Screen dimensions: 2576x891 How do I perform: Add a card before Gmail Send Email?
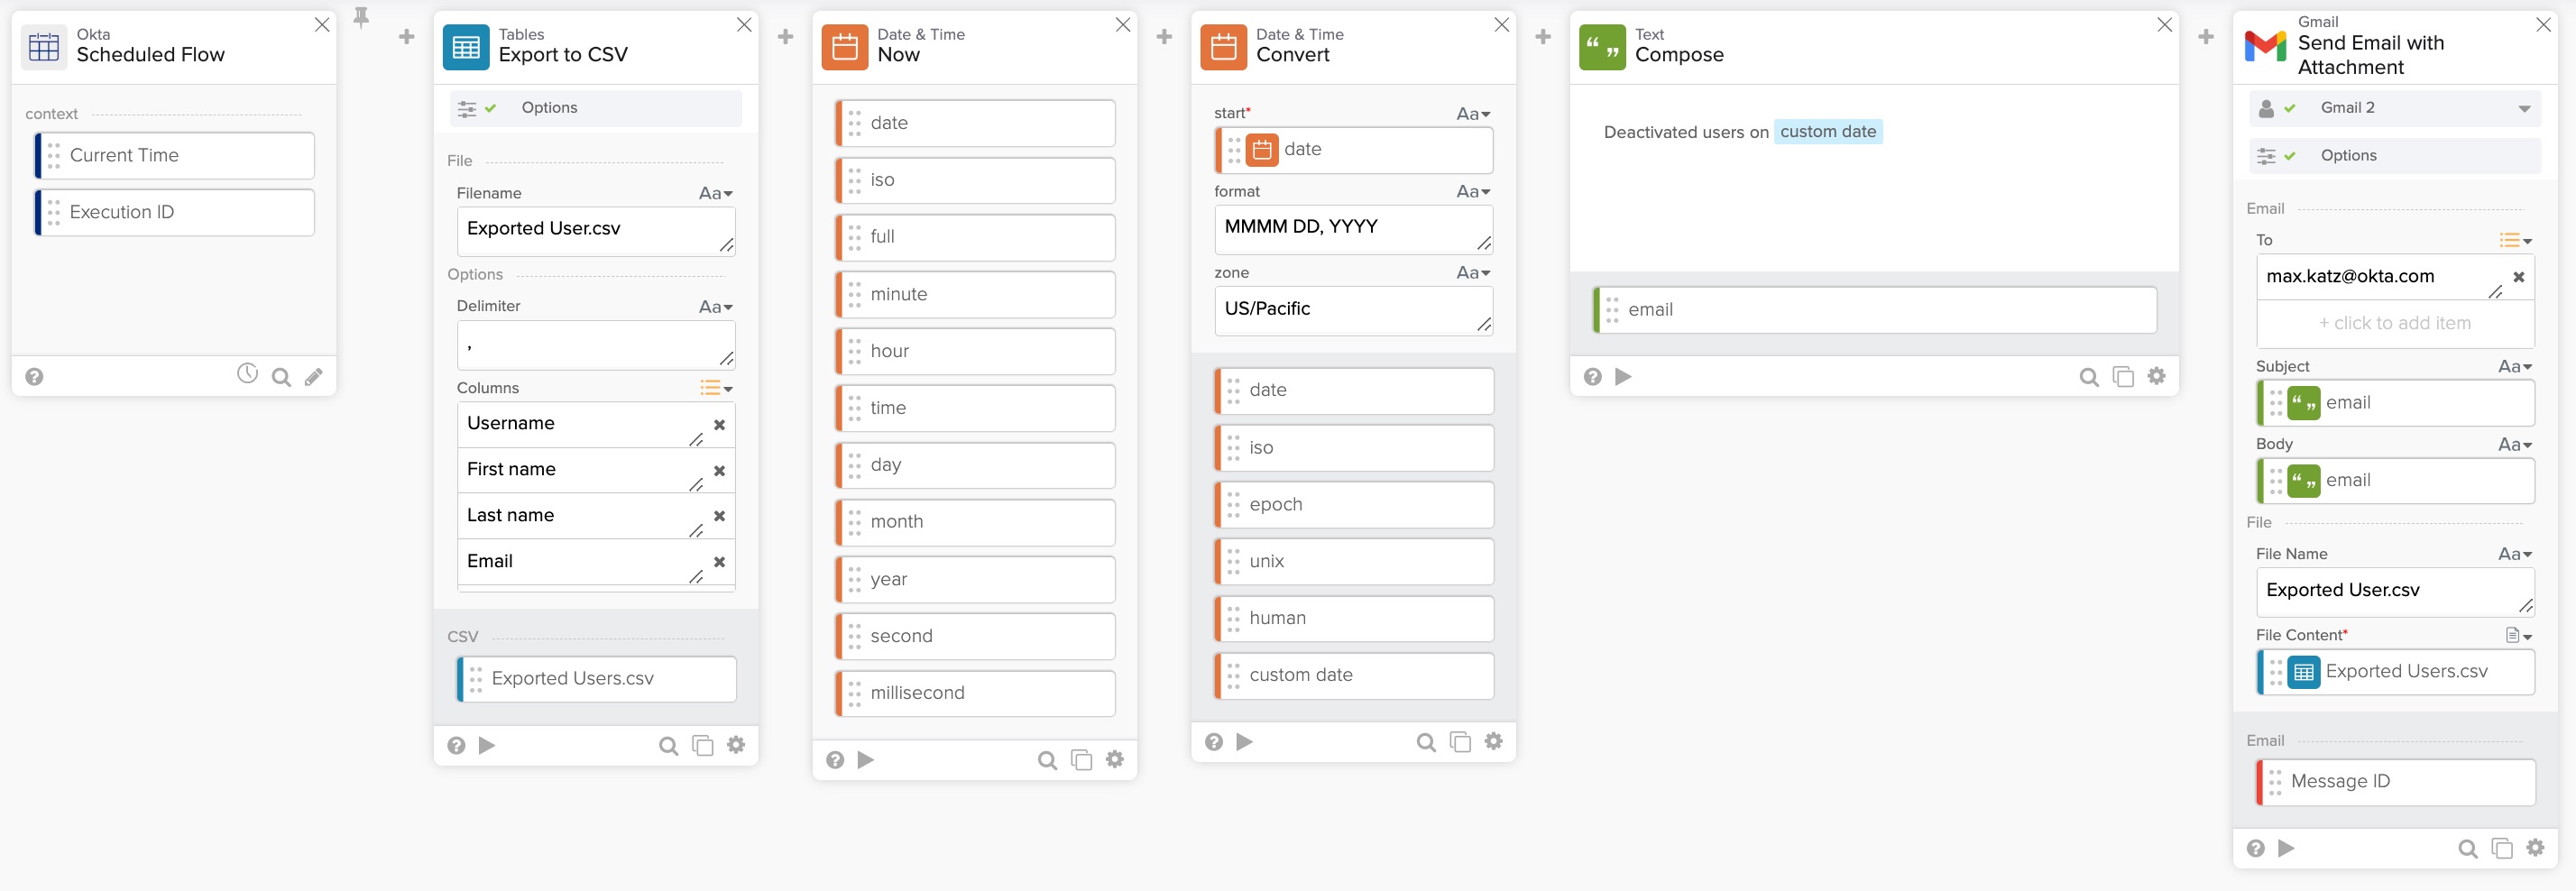2206,37
